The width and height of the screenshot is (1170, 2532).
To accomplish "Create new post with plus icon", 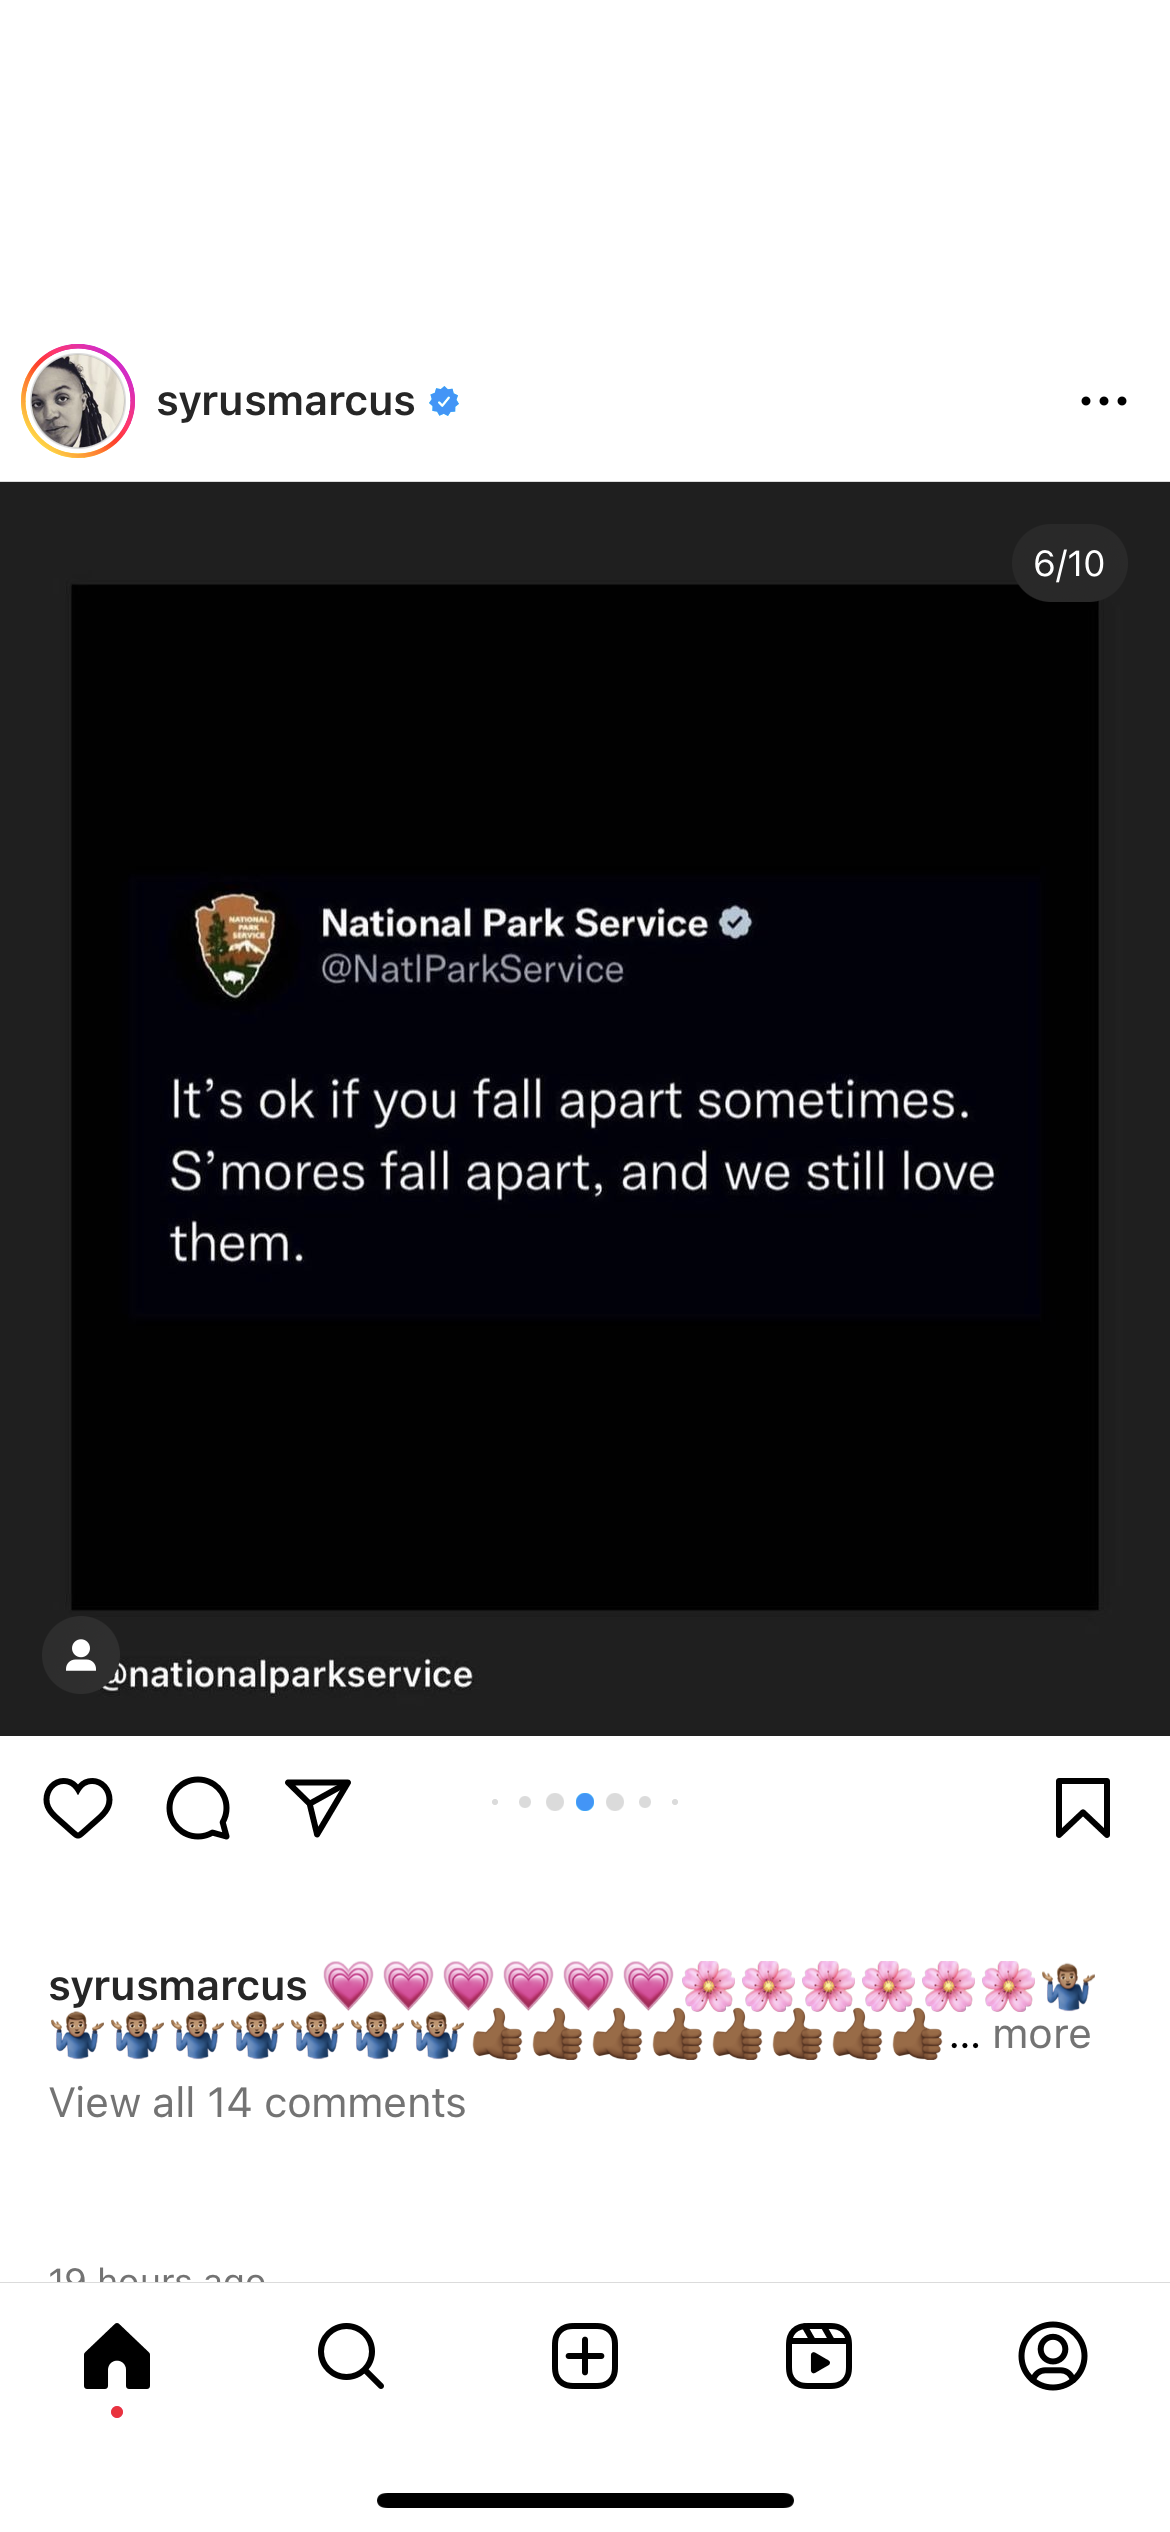I will 585,2356.
